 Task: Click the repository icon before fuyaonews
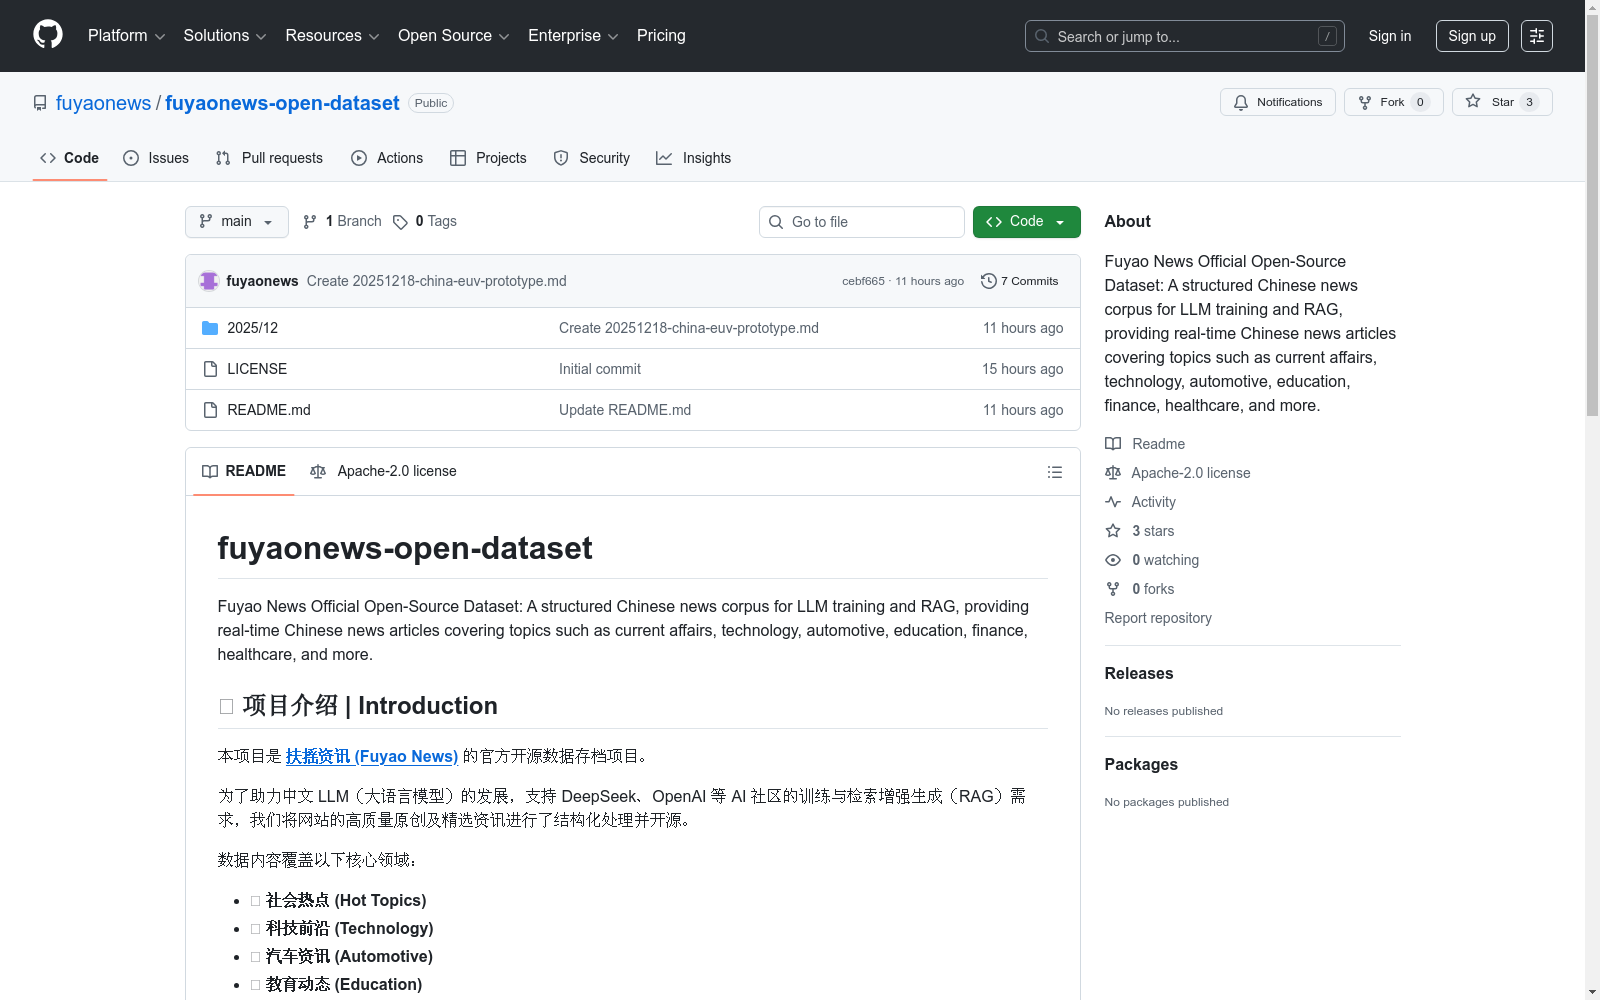(x=40, y=103)
